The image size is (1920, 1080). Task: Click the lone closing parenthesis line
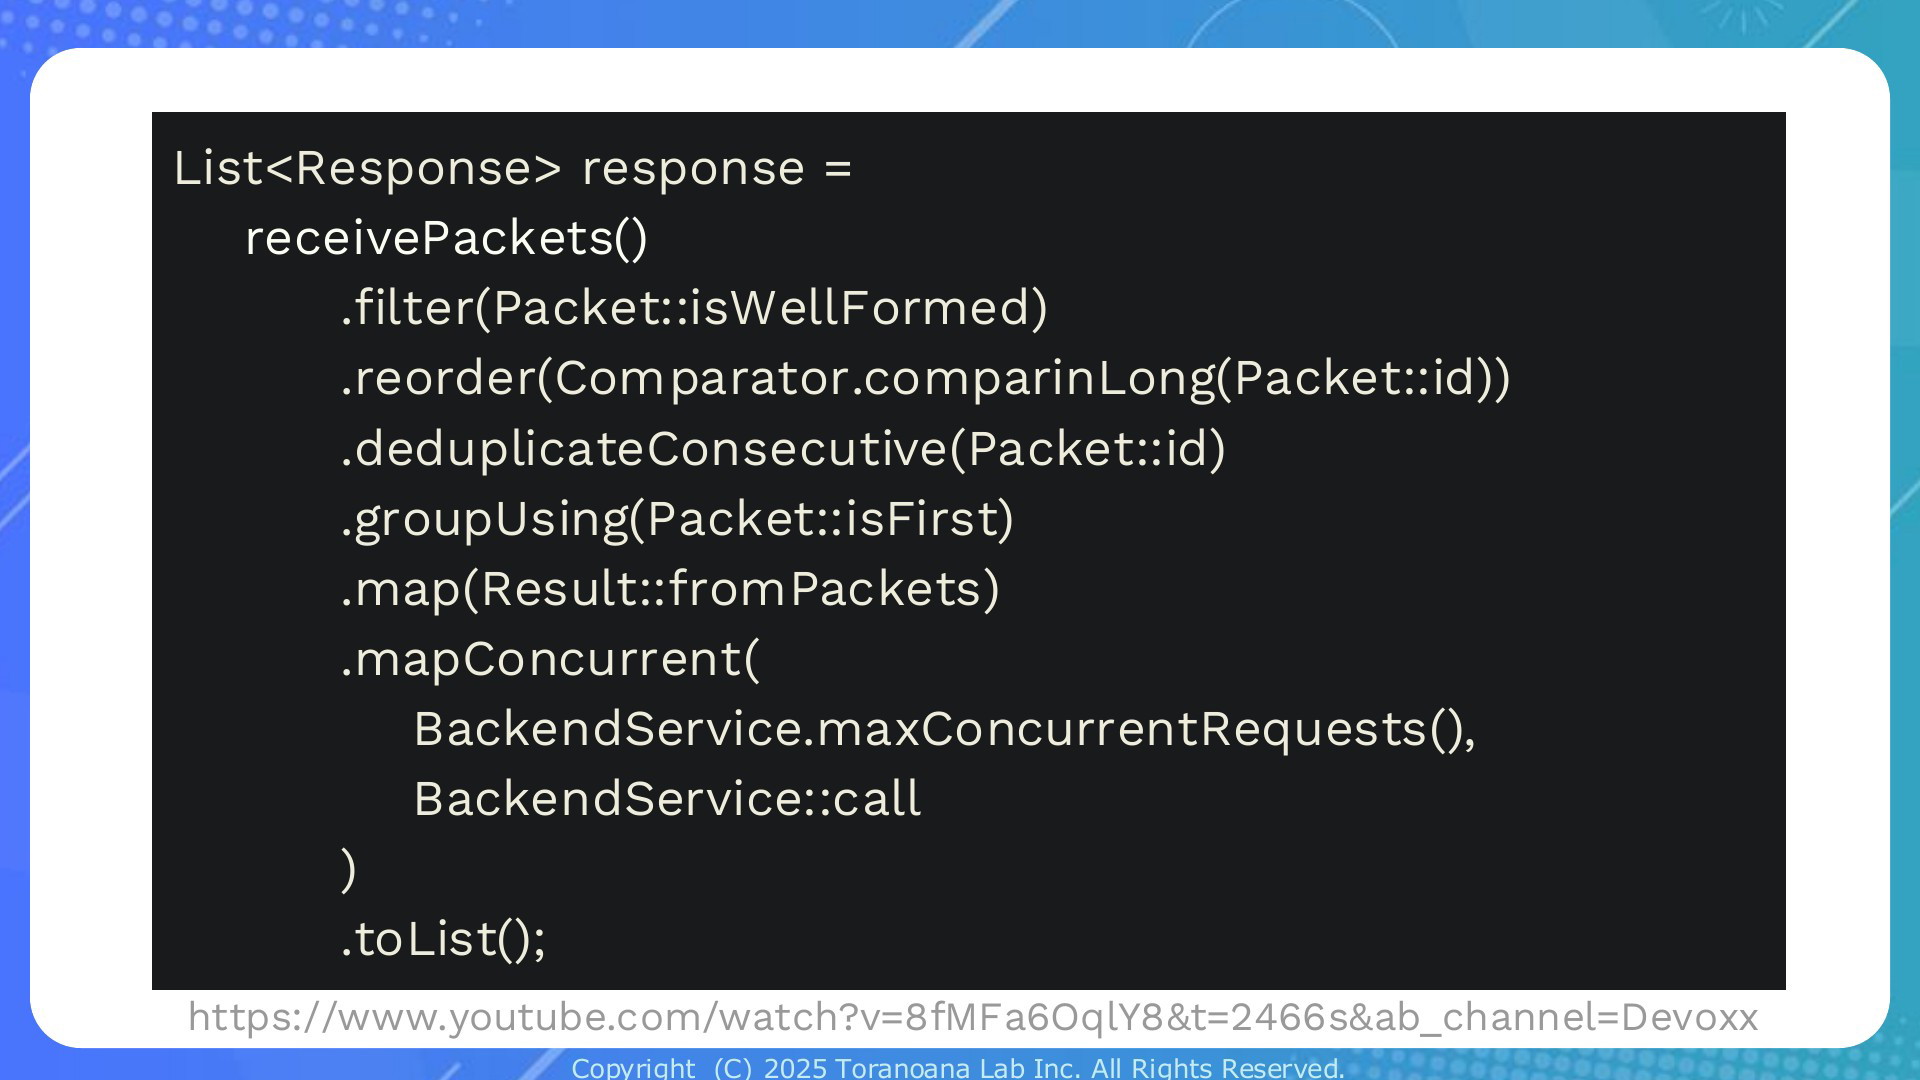coord(348,870)
